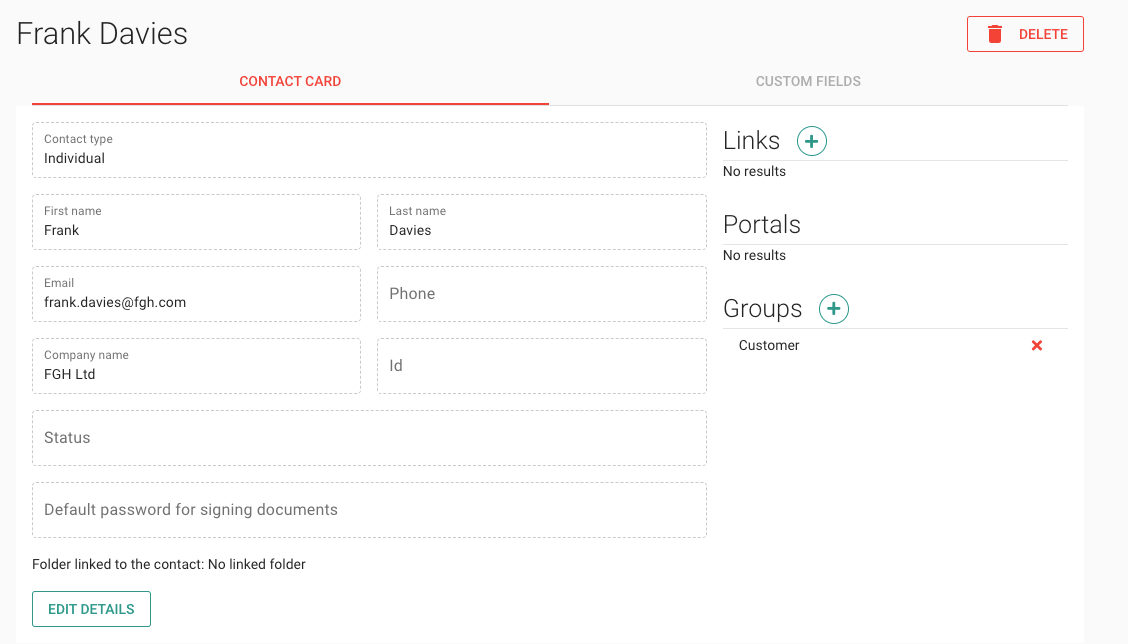This screenshot has width=1128, height=644.
Task: Click the empty Phone field
Action: click(541, 294)
